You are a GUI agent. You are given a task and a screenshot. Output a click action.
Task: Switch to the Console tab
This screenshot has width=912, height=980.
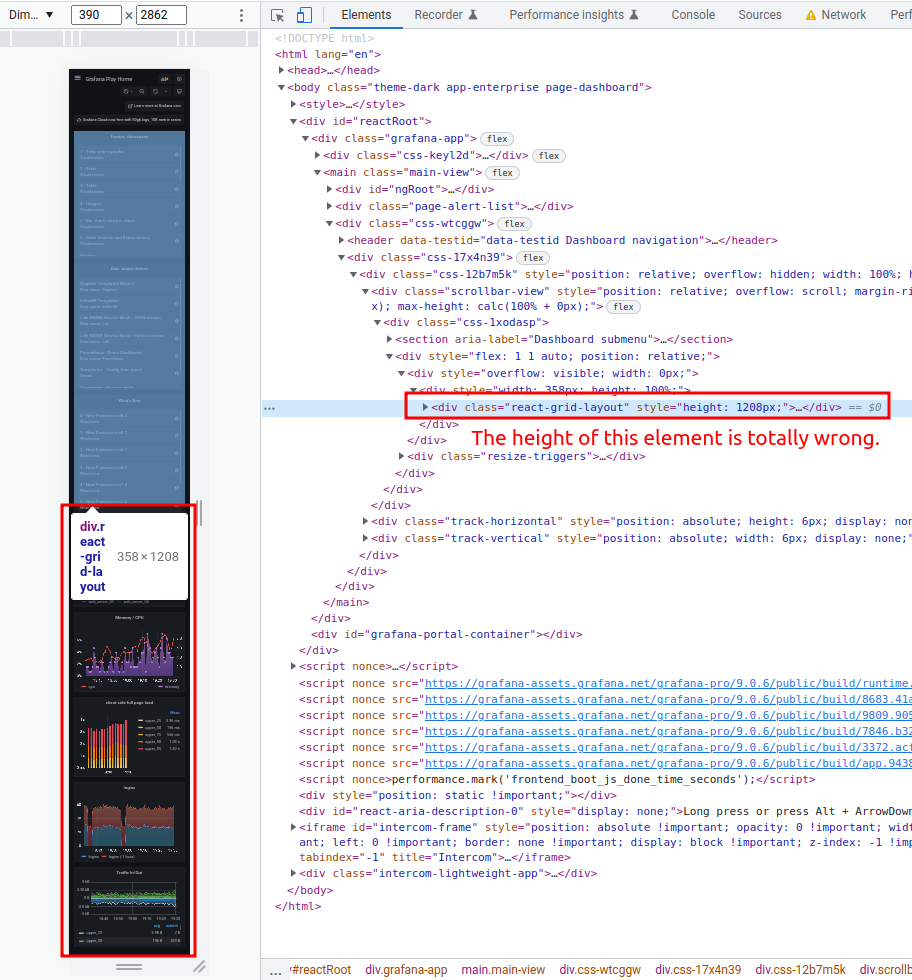[x=693, y=15]
